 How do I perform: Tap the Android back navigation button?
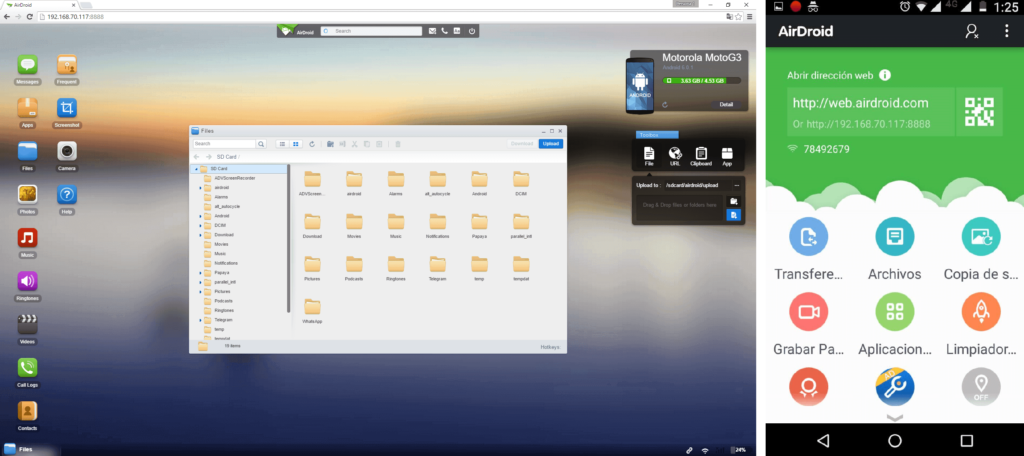(823, 440)
